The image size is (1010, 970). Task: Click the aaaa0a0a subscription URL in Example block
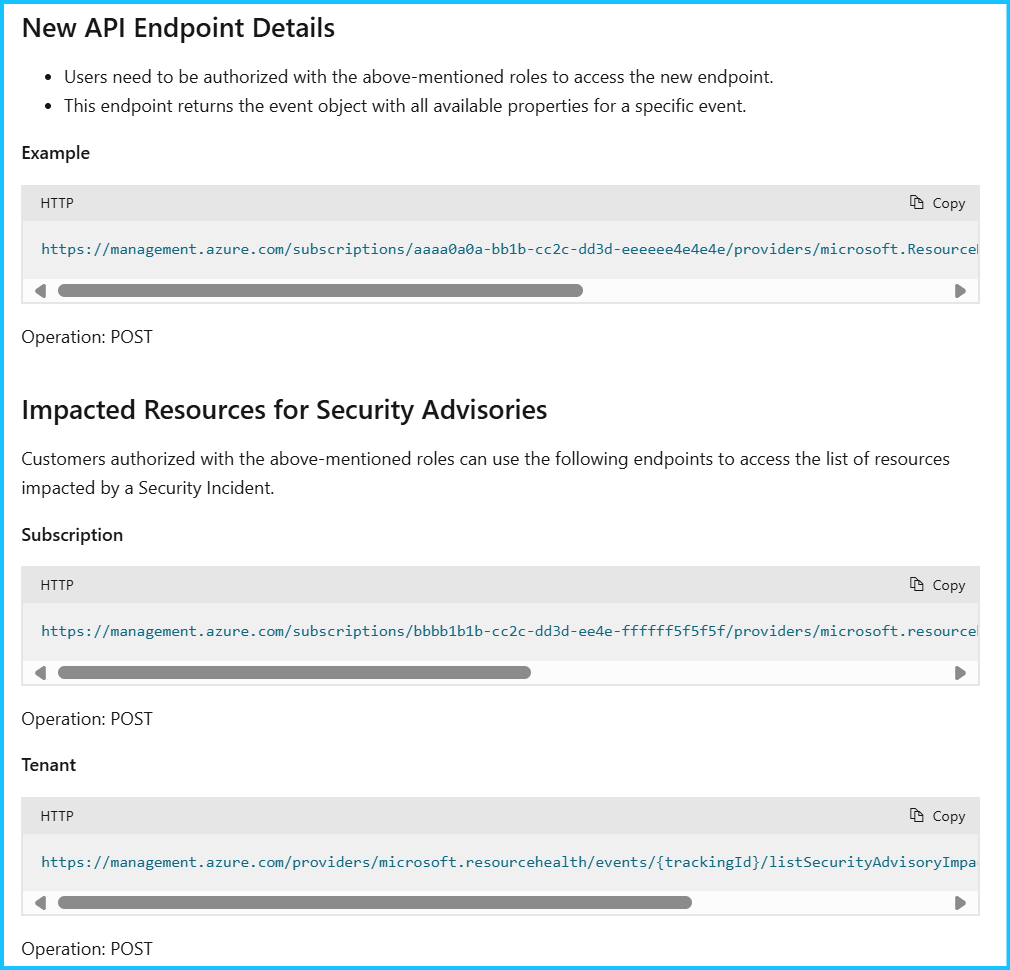pos(509,249)
